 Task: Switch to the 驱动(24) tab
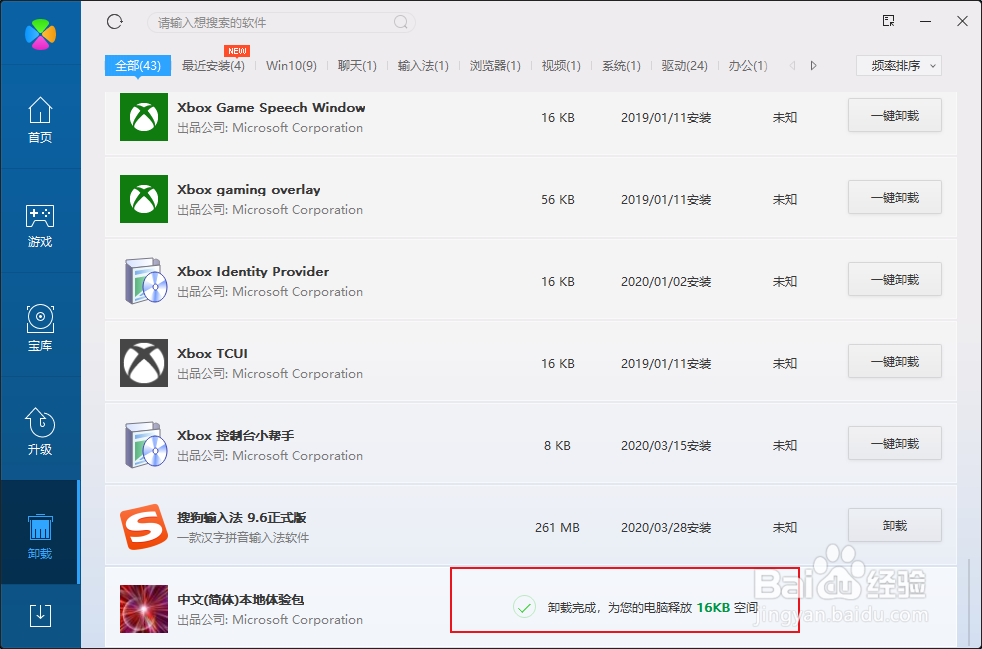pos(685,66)
